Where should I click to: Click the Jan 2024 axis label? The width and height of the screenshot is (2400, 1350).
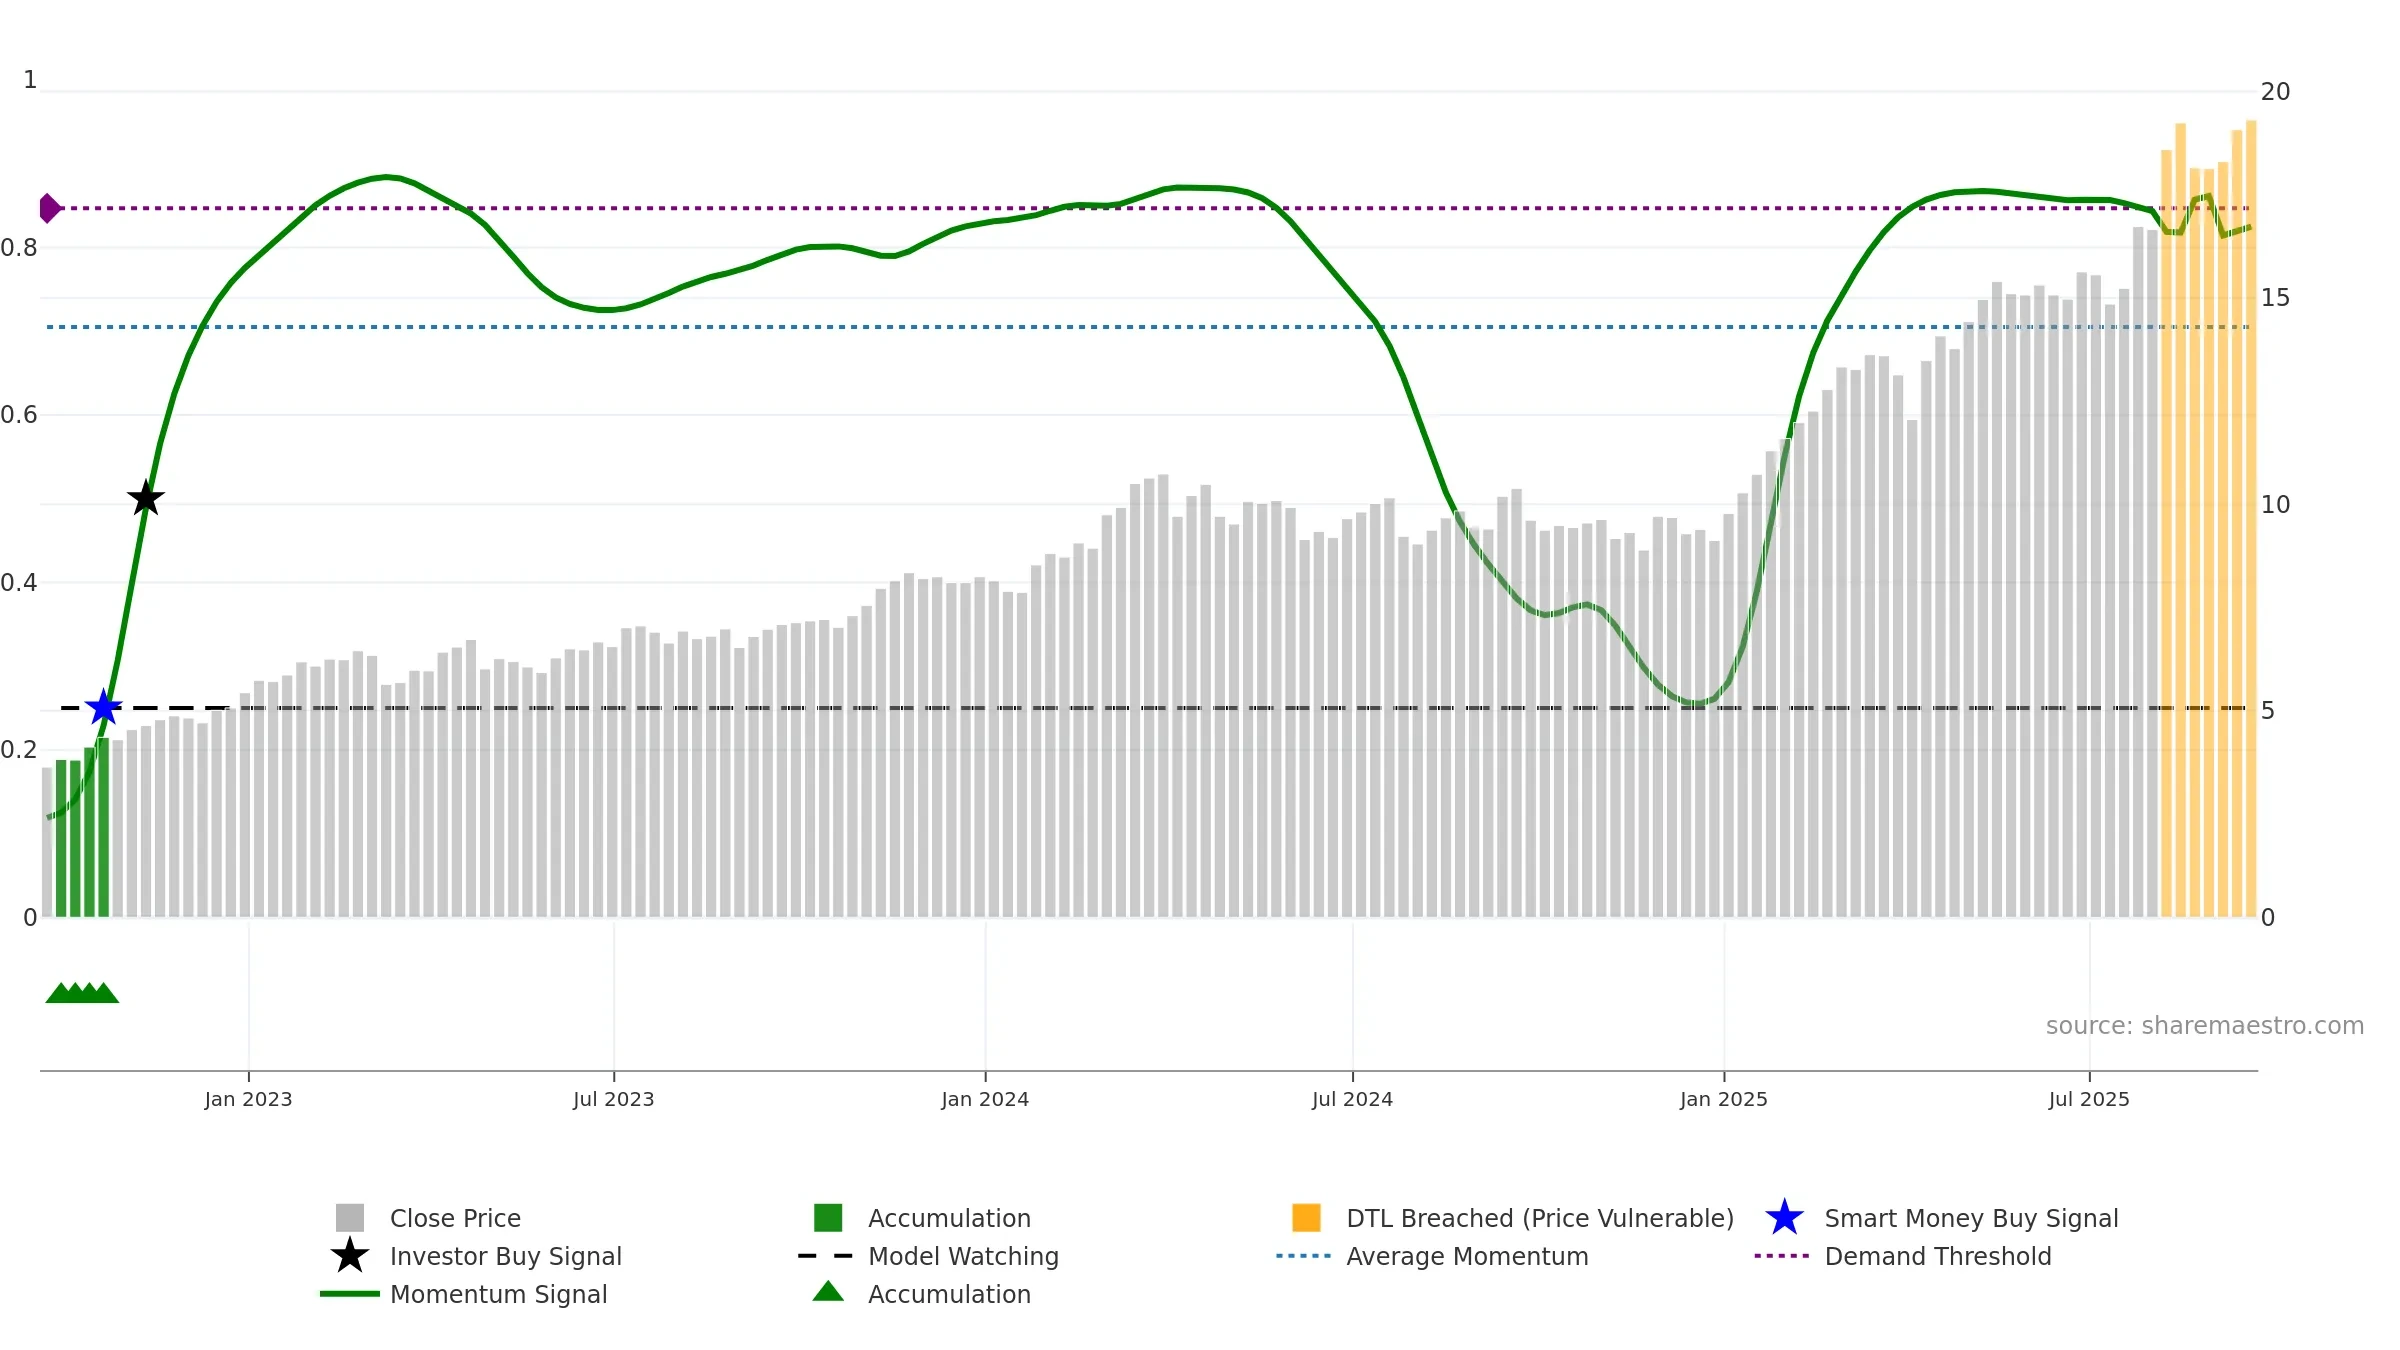click(x=985, y=1100)
